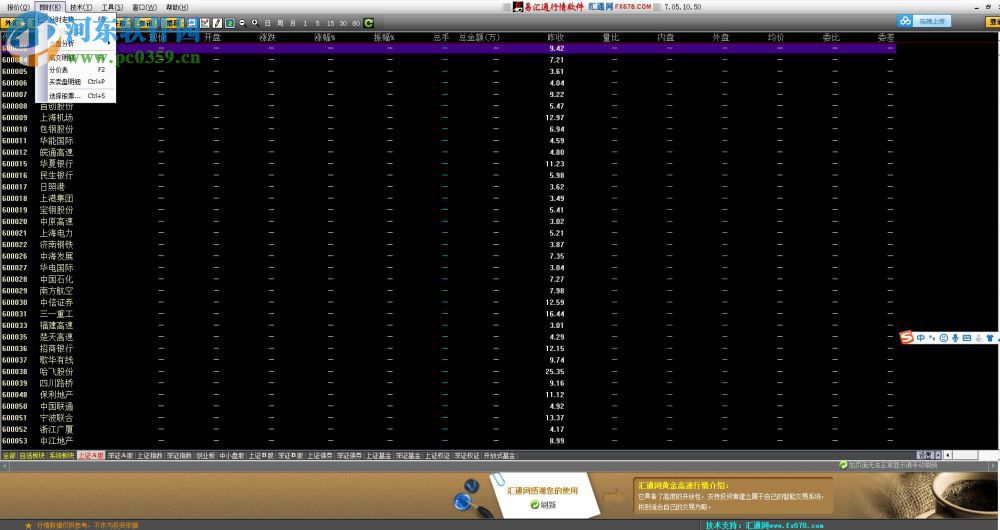Select the 5-minute period button
Image resolution: width=1000 pixels, height=530 pixels.
point(317,23)
